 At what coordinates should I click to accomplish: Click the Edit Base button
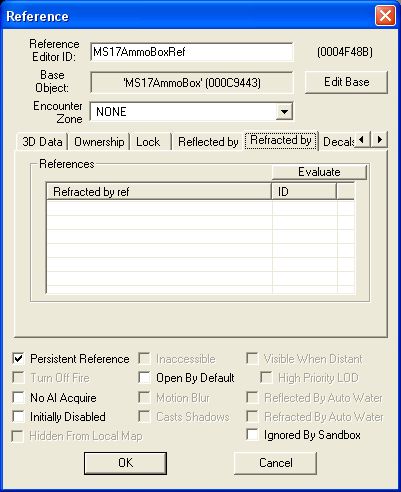tap(346, 82)
